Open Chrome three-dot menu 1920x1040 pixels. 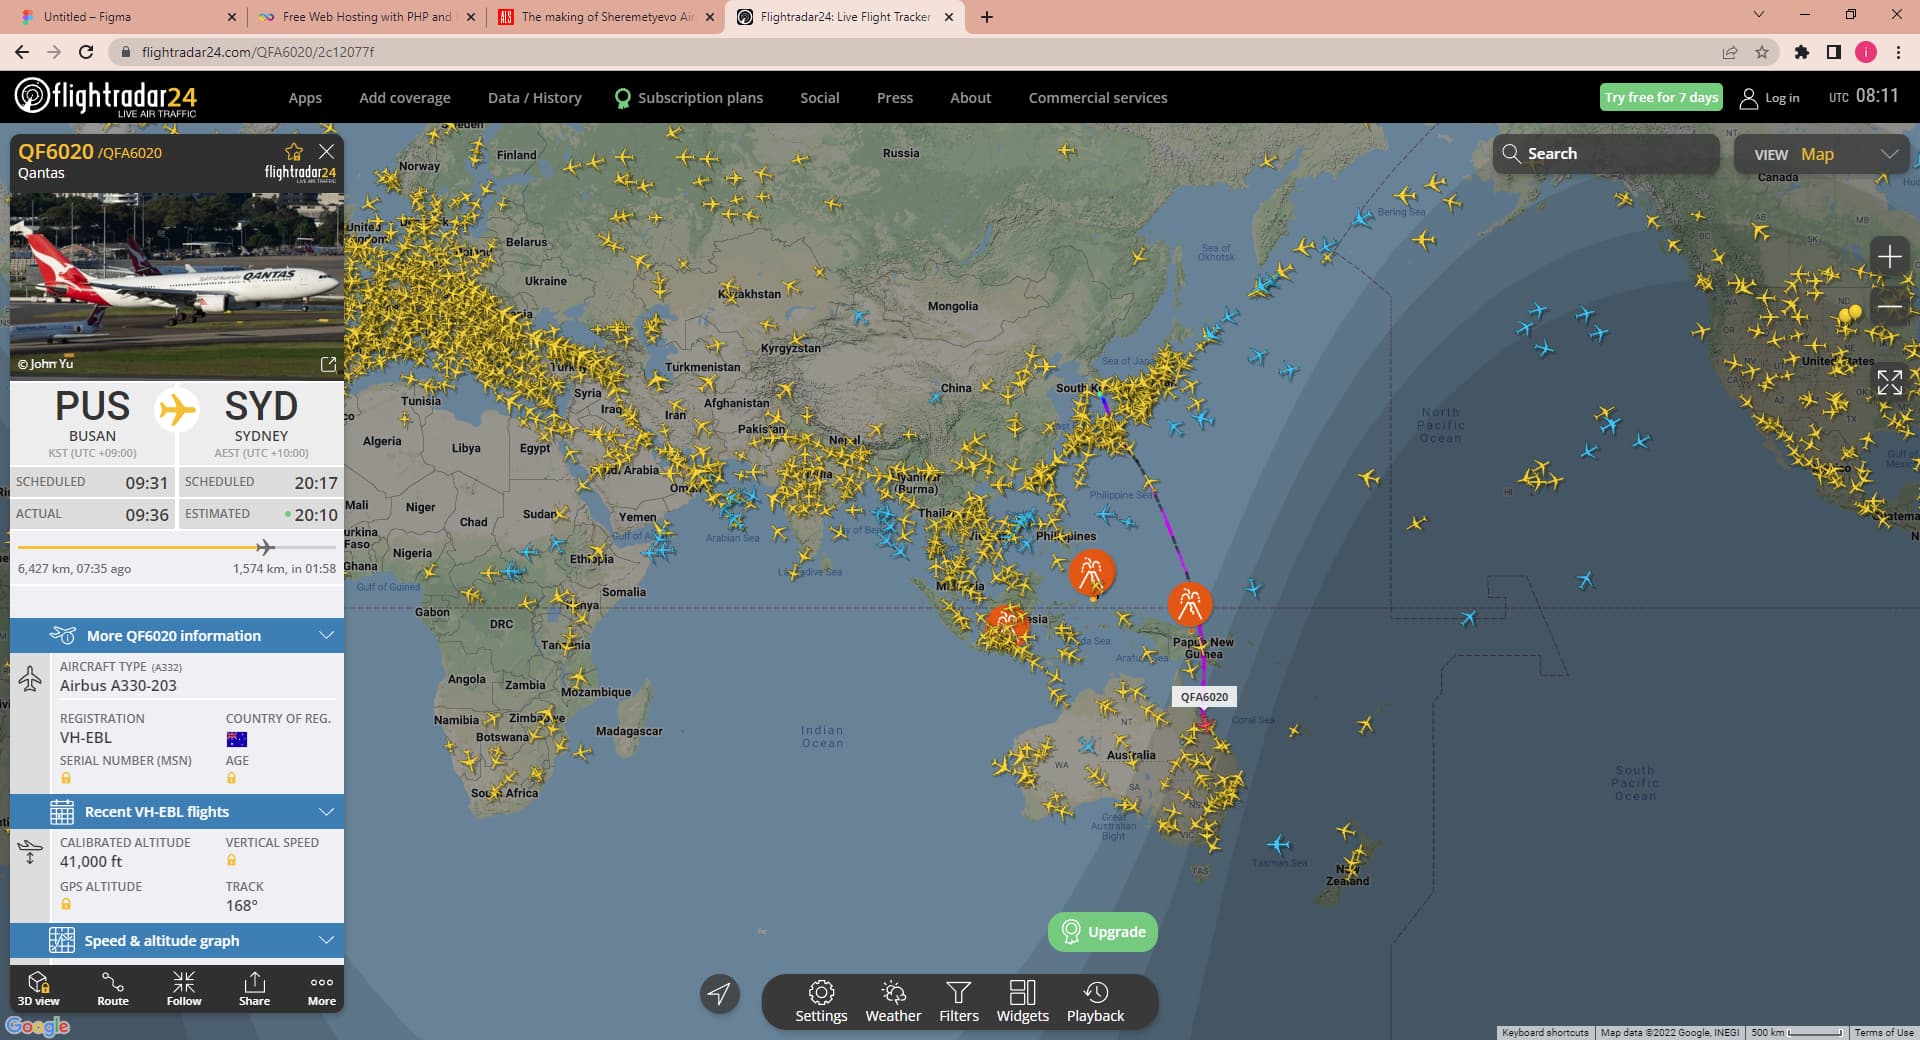[x=1898, y=52]
